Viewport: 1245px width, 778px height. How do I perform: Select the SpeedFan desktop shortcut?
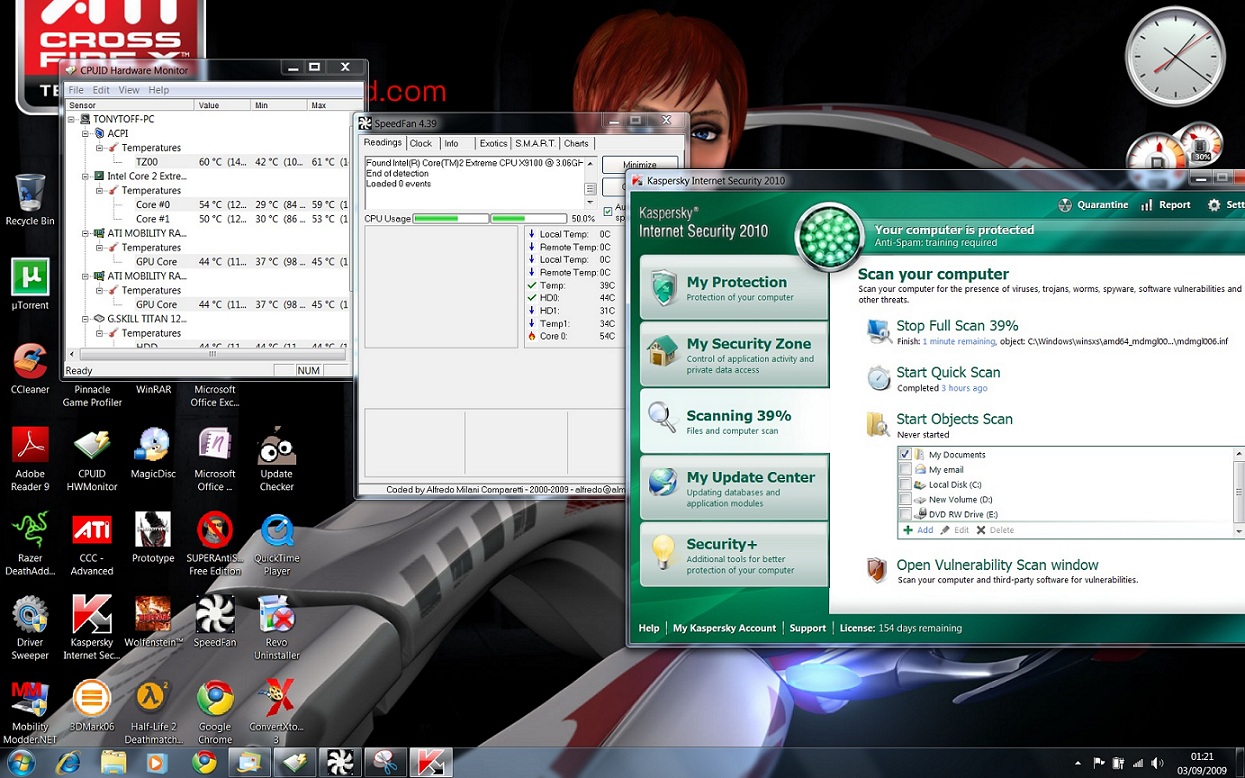click(x=215, y=622)
